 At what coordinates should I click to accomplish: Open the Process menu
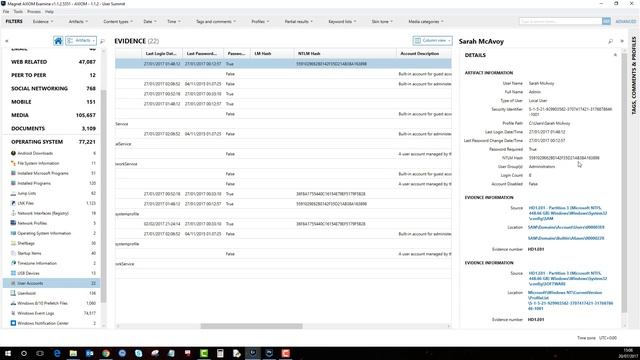pos(34,12)
